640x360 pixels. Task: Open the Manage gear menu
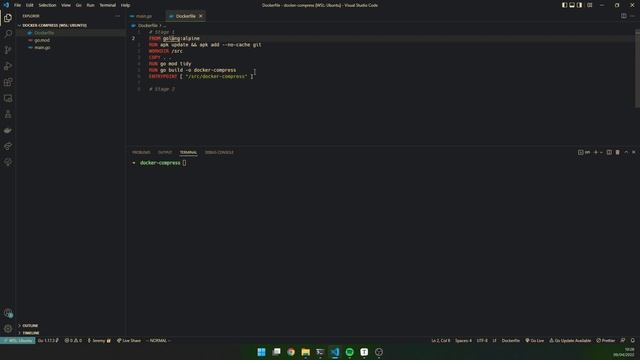pos(8,329)
